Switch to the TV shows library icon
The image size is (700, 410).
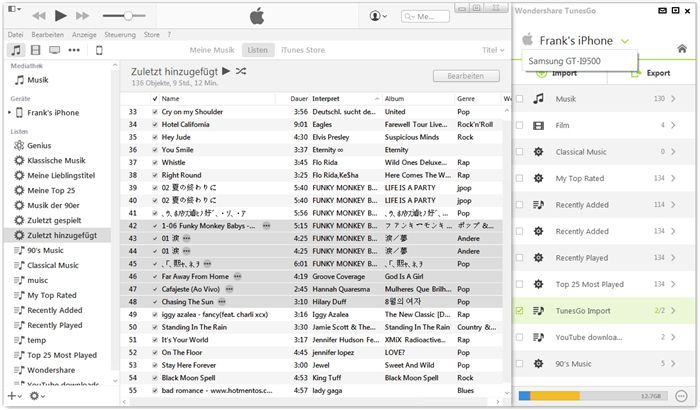[54, 50]
